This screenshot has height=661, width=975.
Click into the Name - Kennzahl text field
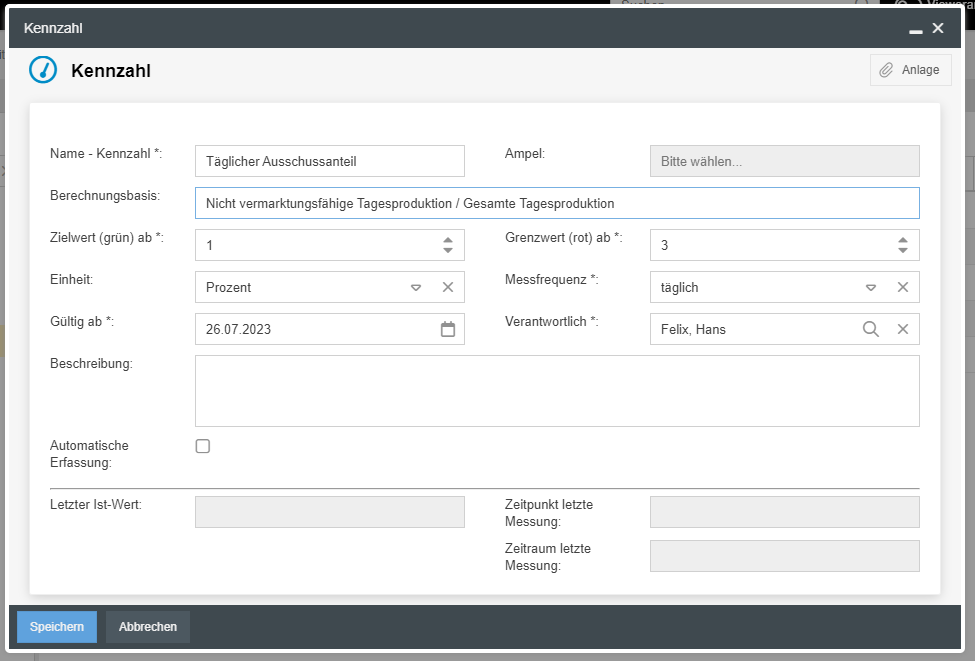[x=329, y=161]
